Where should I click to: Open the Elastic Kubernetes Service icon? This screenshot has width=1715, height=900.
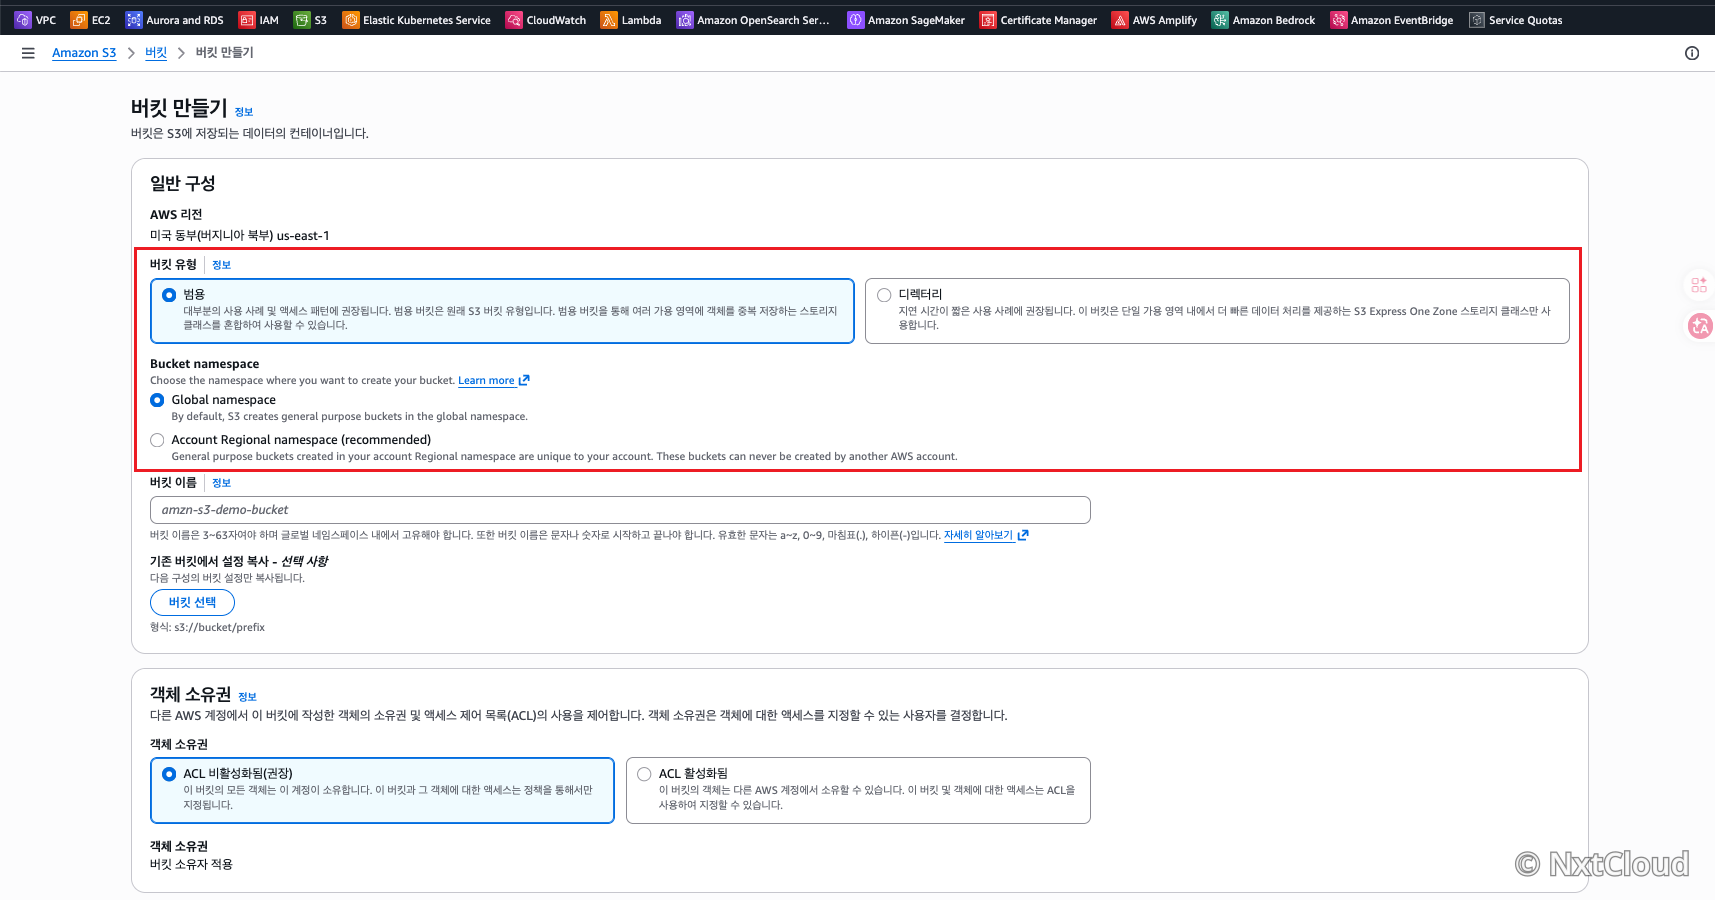pyautogui.click(x=351, y=20)
